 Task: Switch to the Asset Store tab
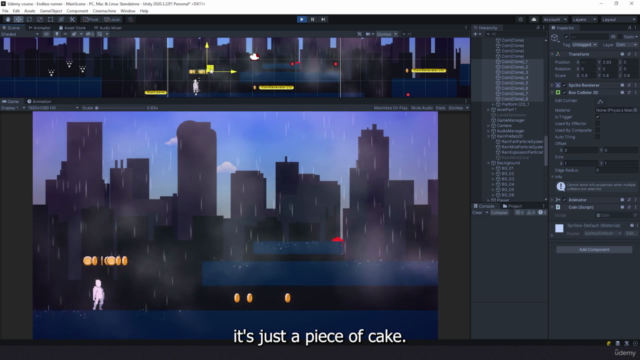point(72,28)
